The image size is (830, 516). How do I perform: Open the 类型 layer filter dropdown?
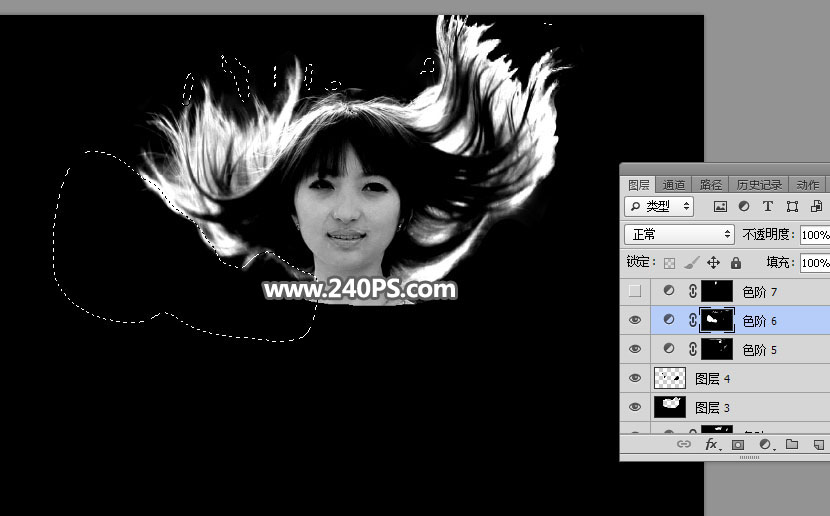660,207
